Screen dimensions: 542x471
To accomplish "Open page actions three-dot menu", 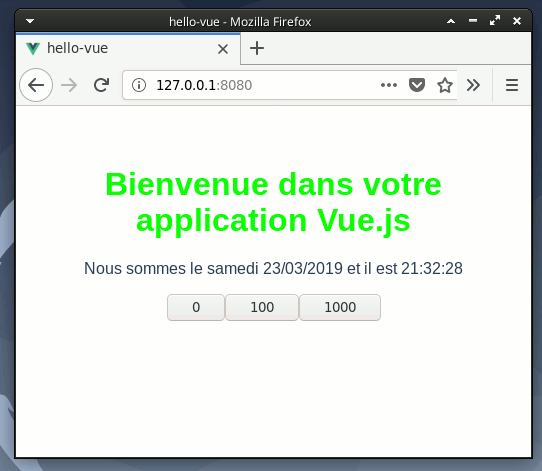I will pos(389,85).
